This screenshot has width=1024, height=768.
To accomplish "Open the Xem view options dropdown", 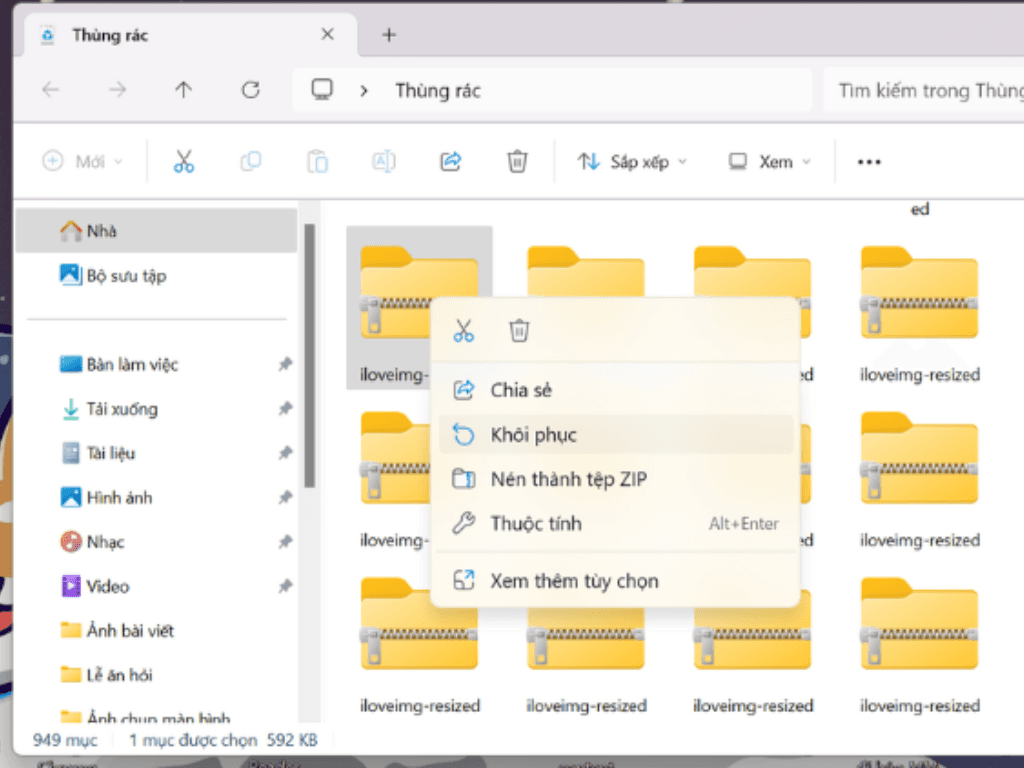I will click(767, 161).
